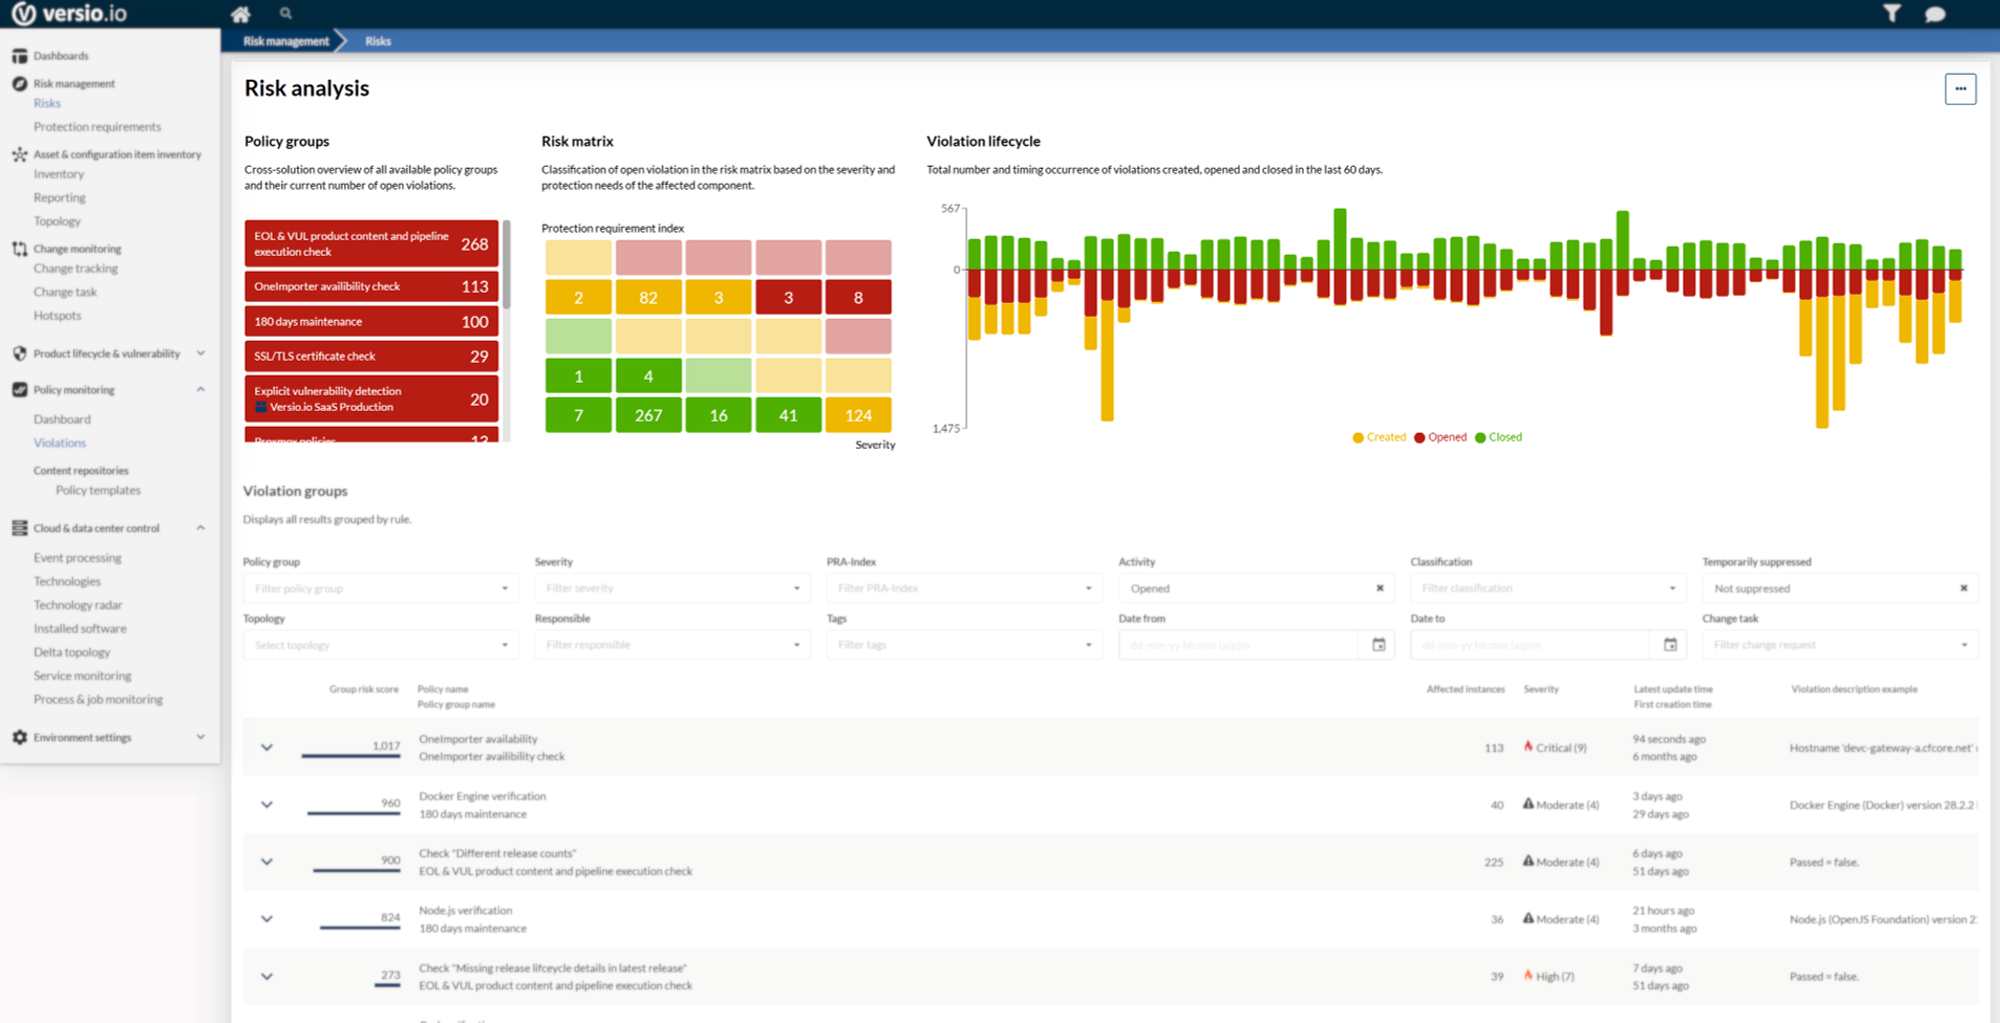The width and height of the screenshot is (2000, 1023).
Task: Remove the Not suppressed filter
Action: [1963, 588]
